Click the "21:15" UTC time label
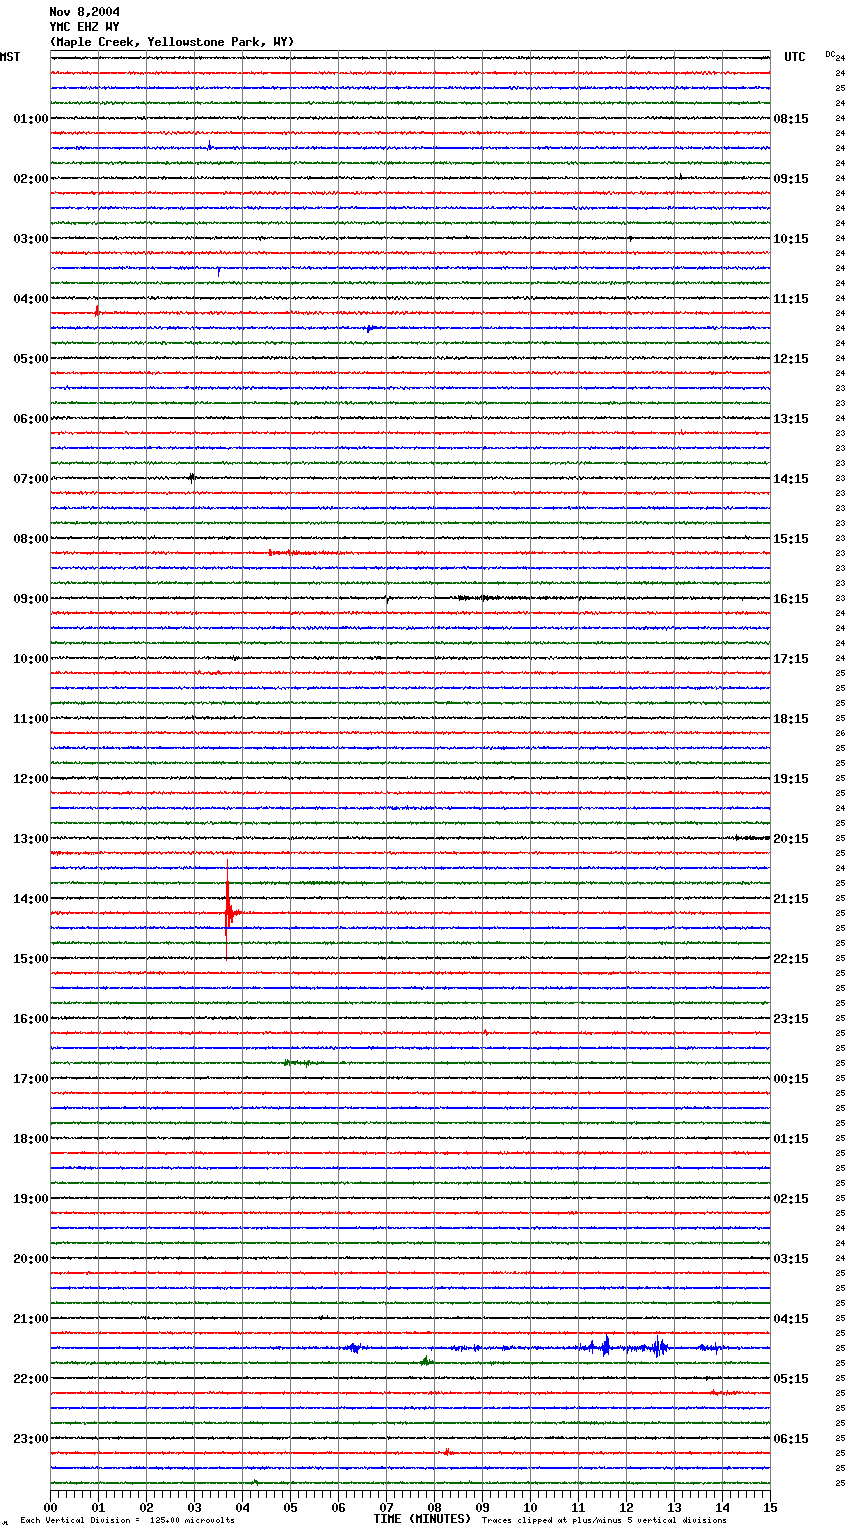850x1534 pixels. click(791, 899)
